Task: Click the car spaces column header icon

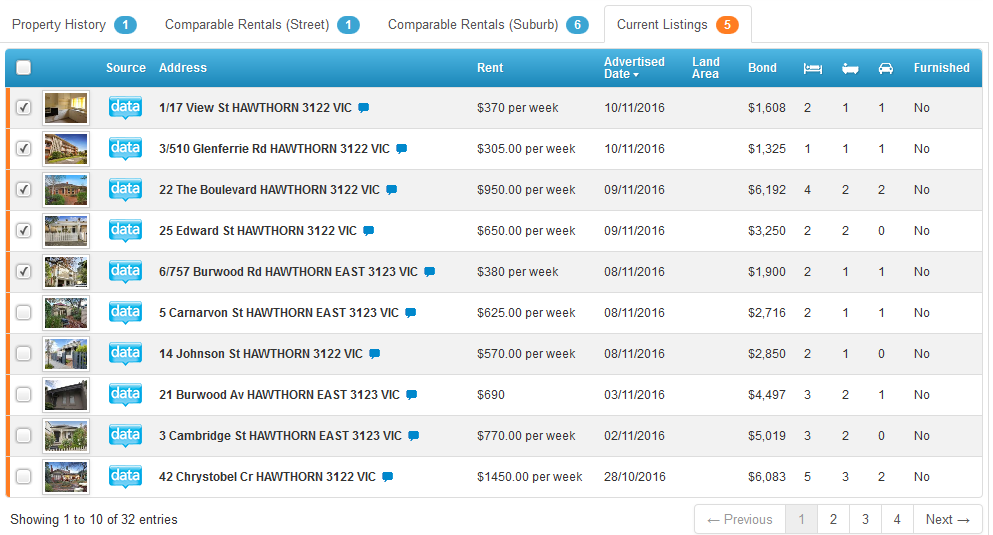Action: coord(885,68)
